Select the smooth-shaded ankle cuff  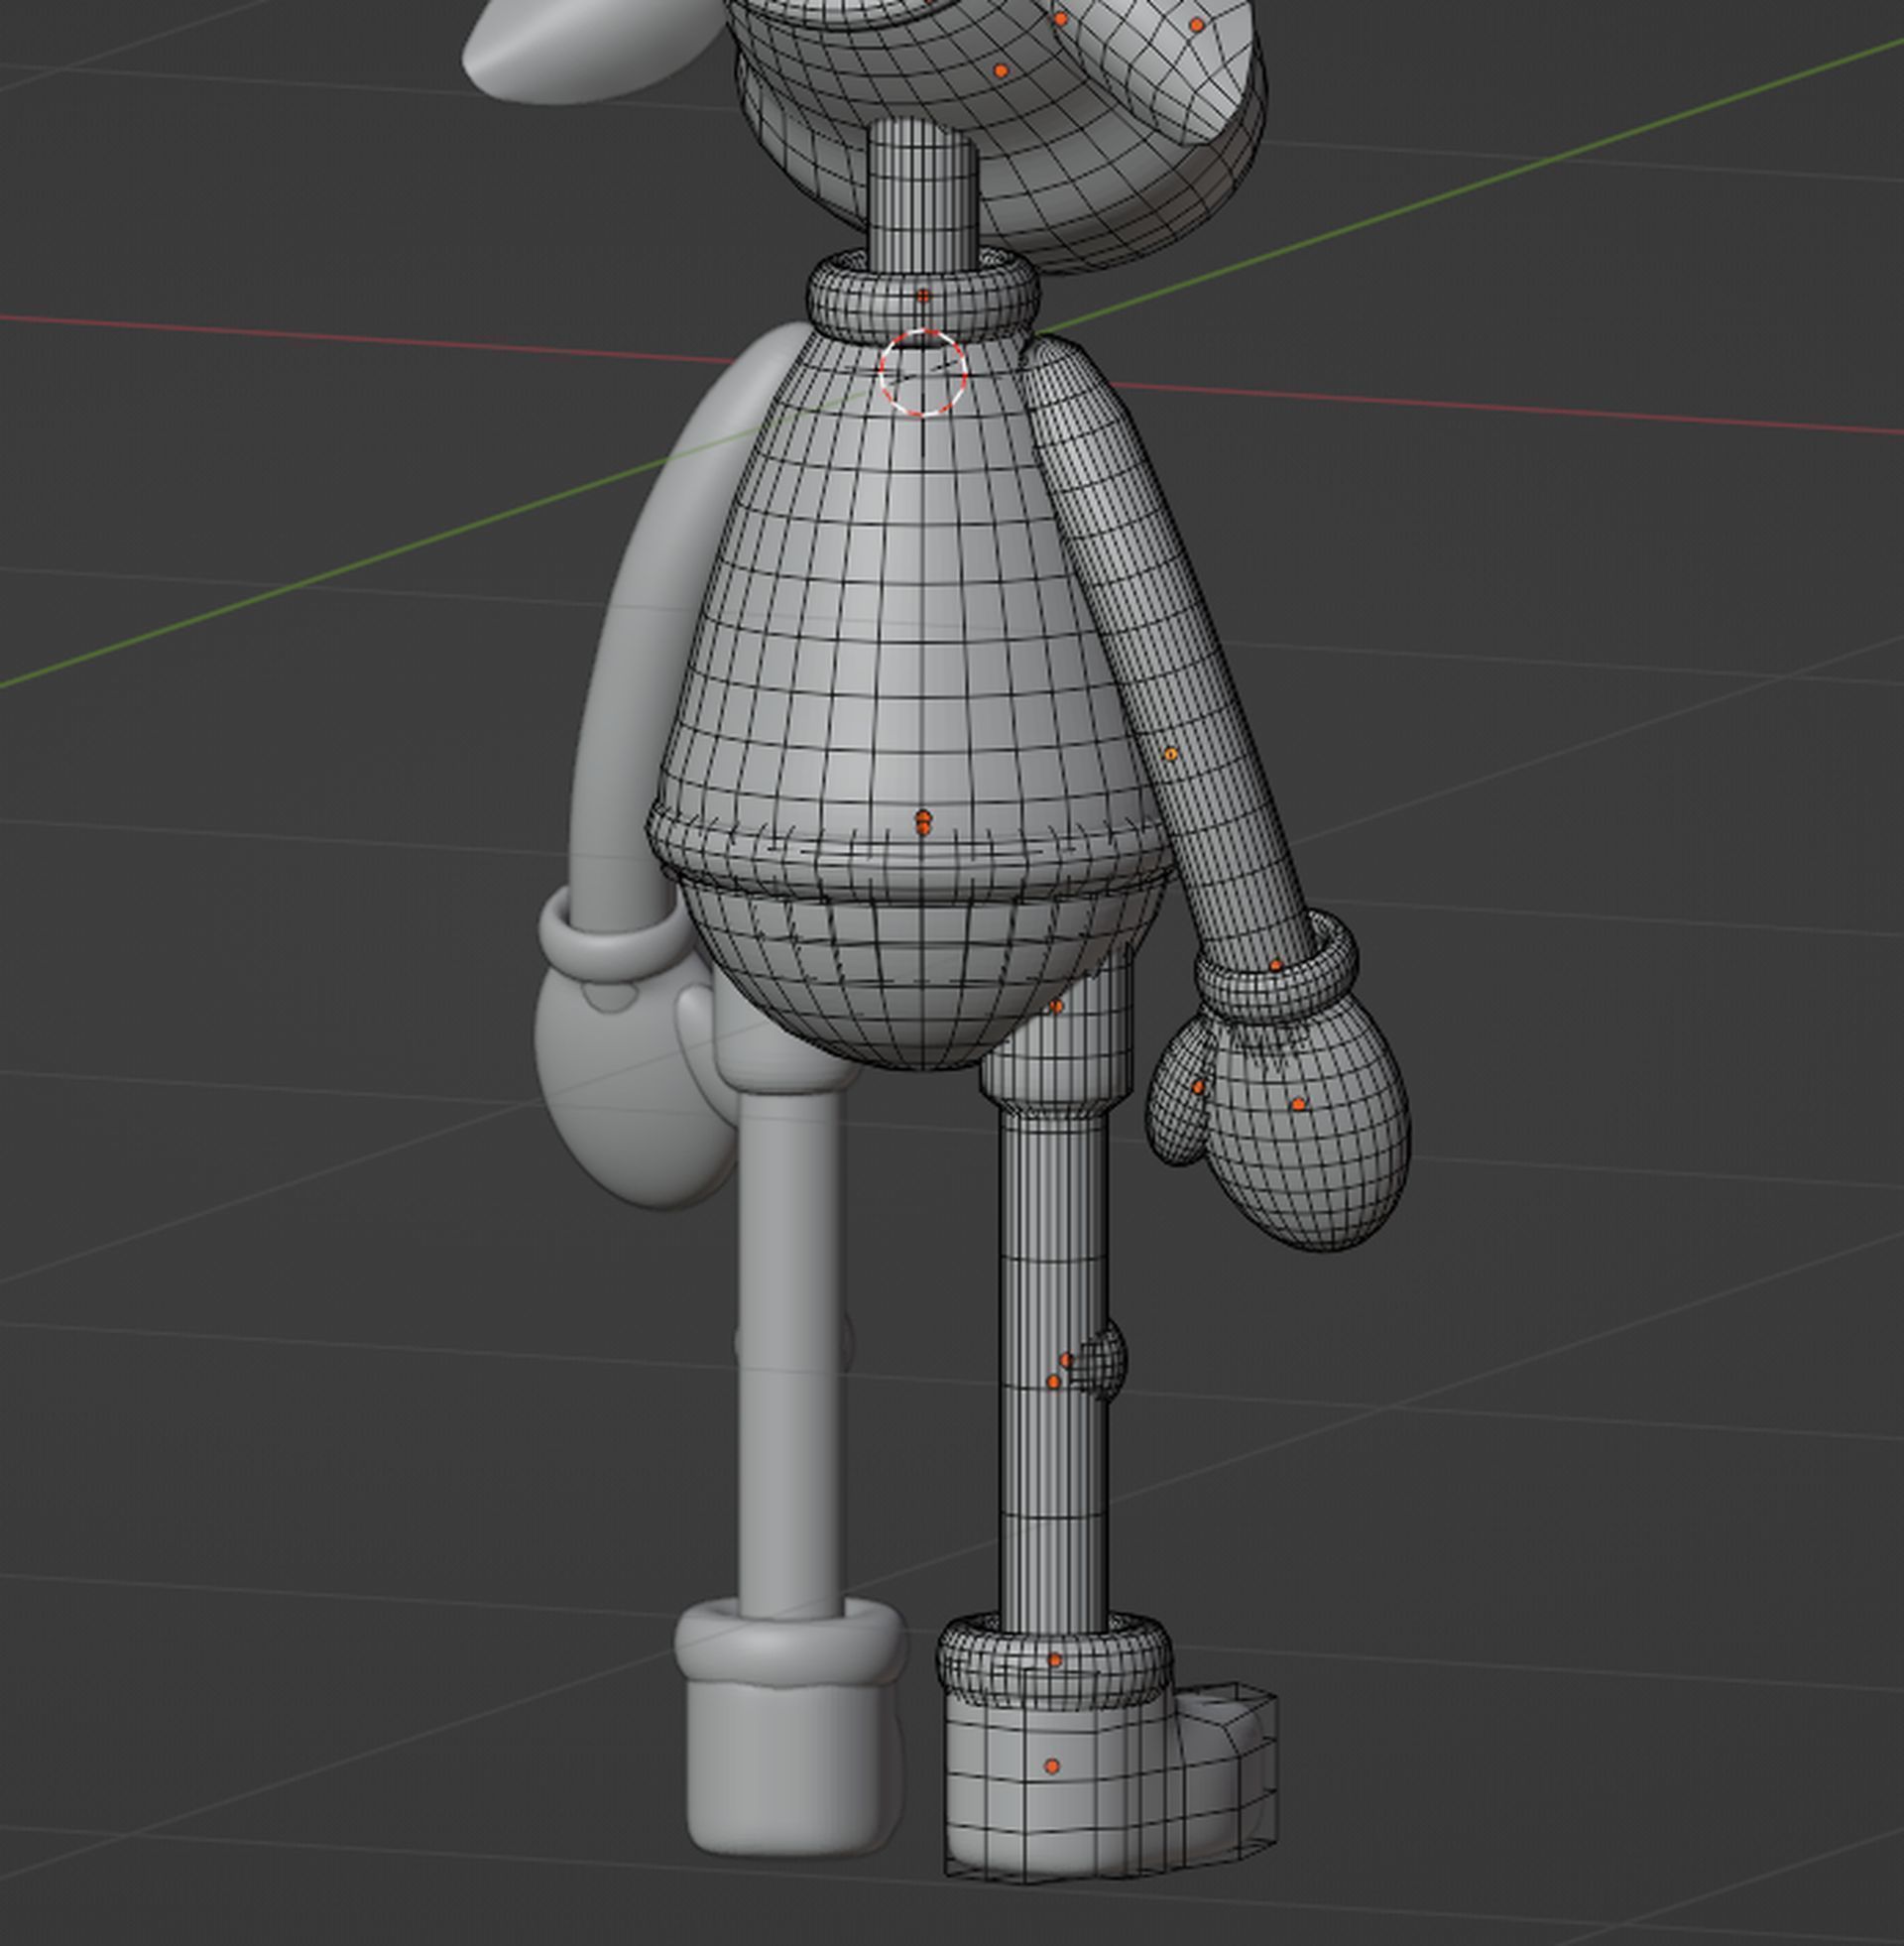(x=790, y=1645)
